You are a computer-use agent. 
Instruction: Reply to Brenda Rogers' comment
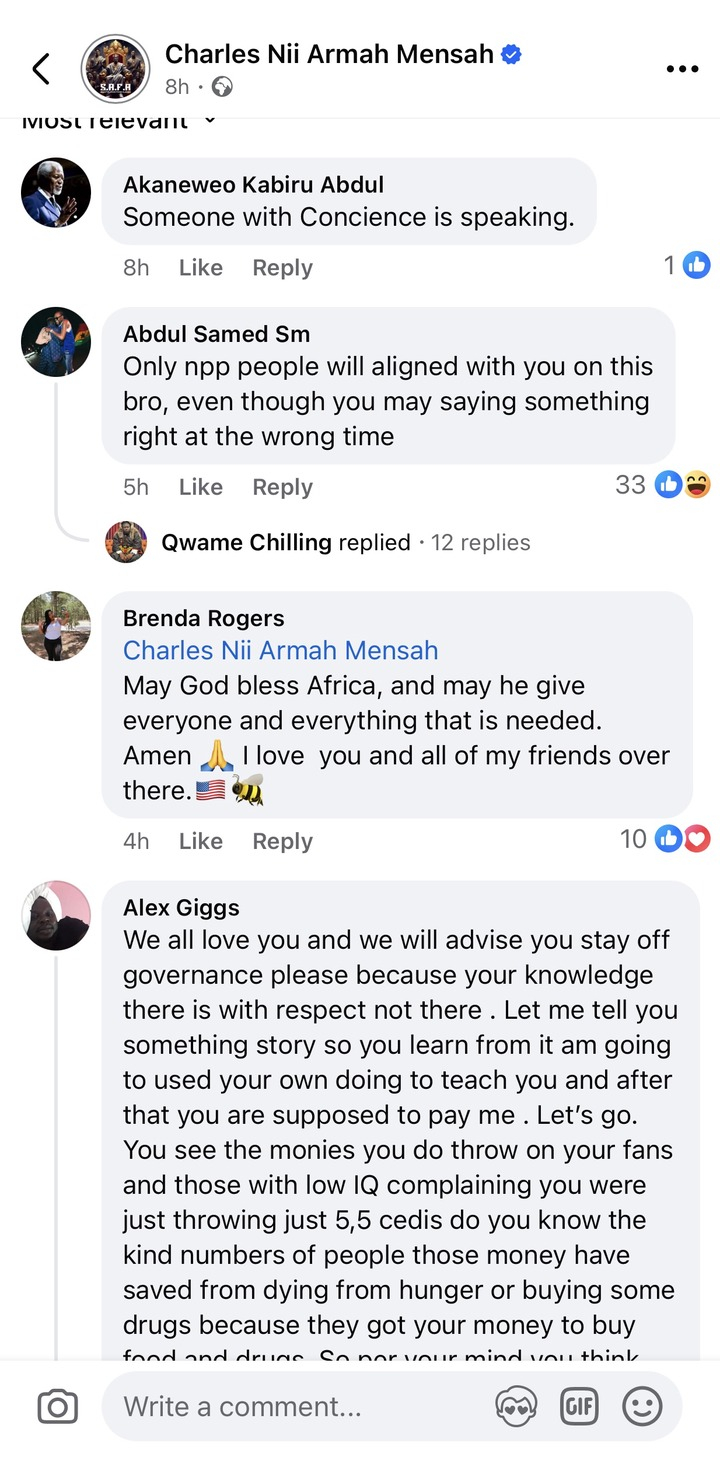(x=282, y=841)
